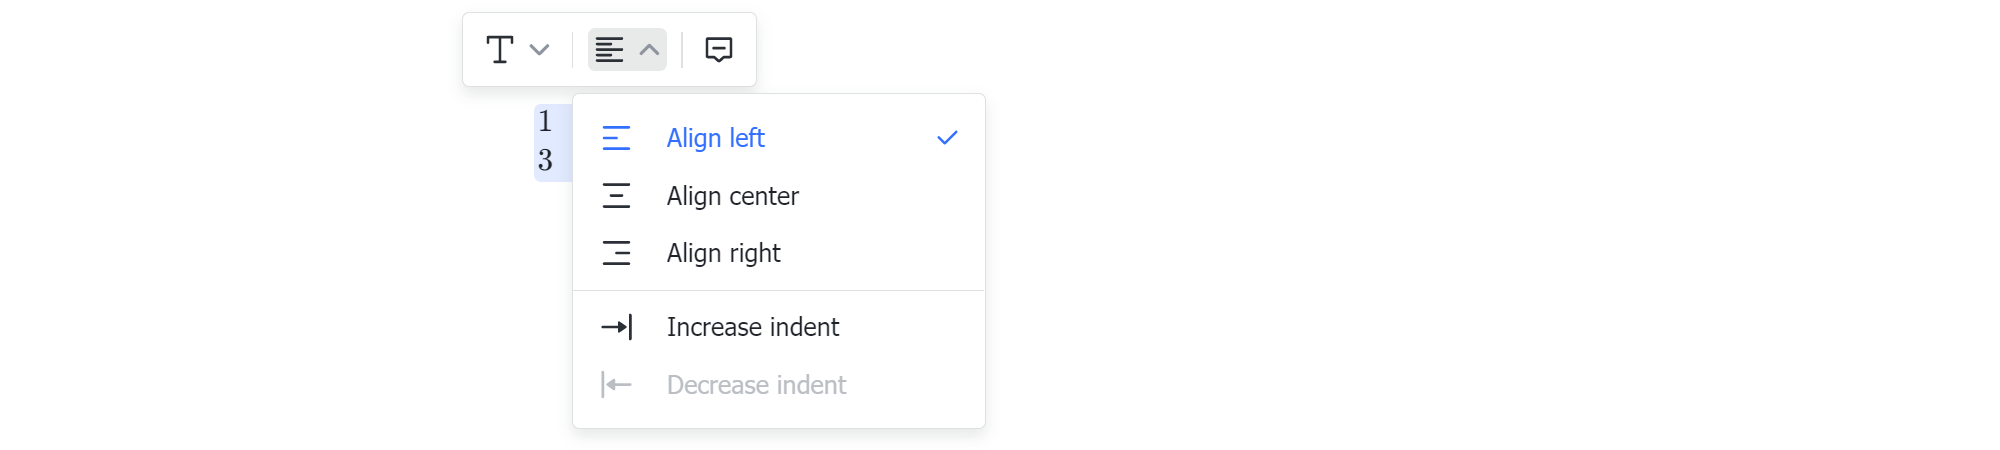Click the Decrease indent arrow icon
This screenshot has height=450, width=2000.
616,385
